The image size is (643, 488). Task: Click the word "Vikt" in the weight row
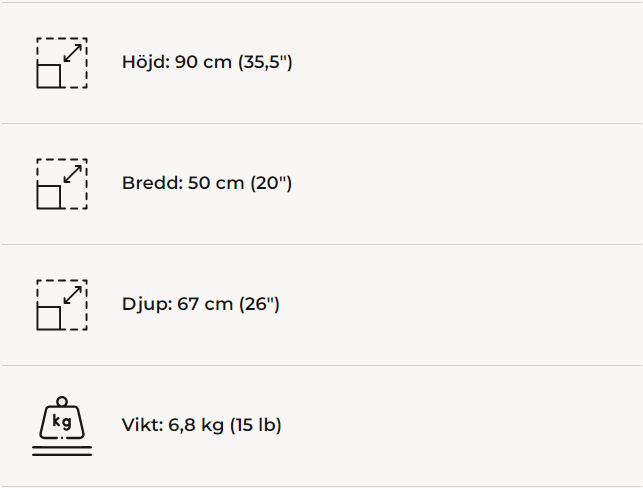click(139, 425)
